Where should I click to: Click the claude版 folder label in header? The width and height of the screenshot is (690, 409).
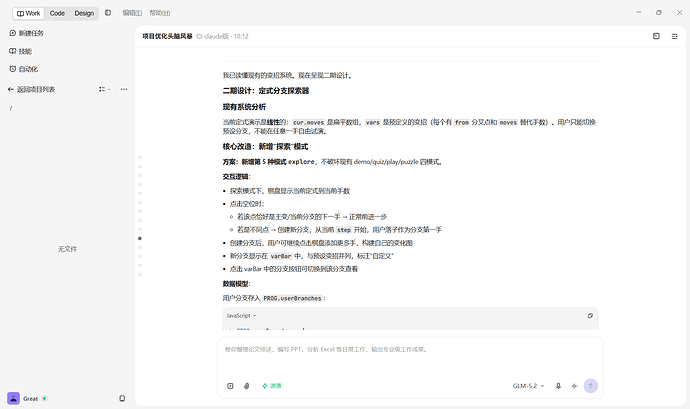213,36
